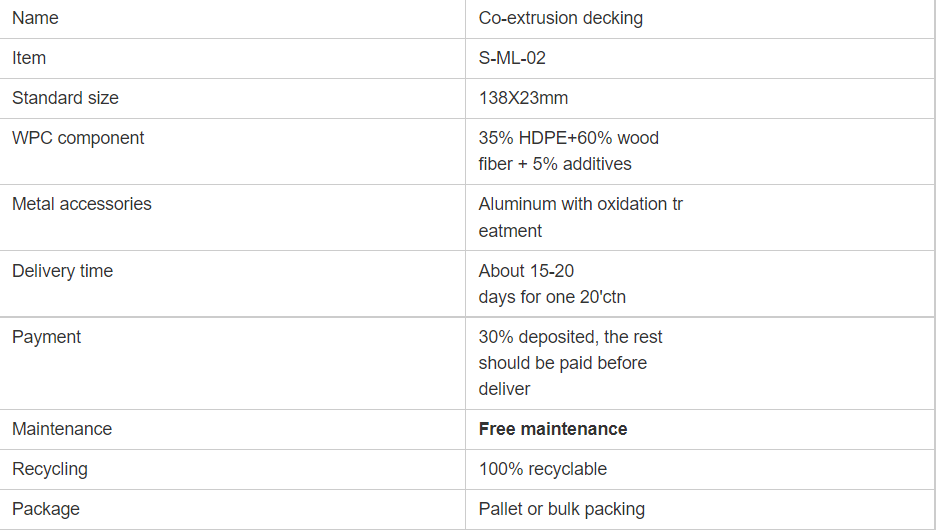Click the Payment row label
Image resolution: width=938 pixels, height=530 pixels.
pyautogui.click(x=47, y=337)
